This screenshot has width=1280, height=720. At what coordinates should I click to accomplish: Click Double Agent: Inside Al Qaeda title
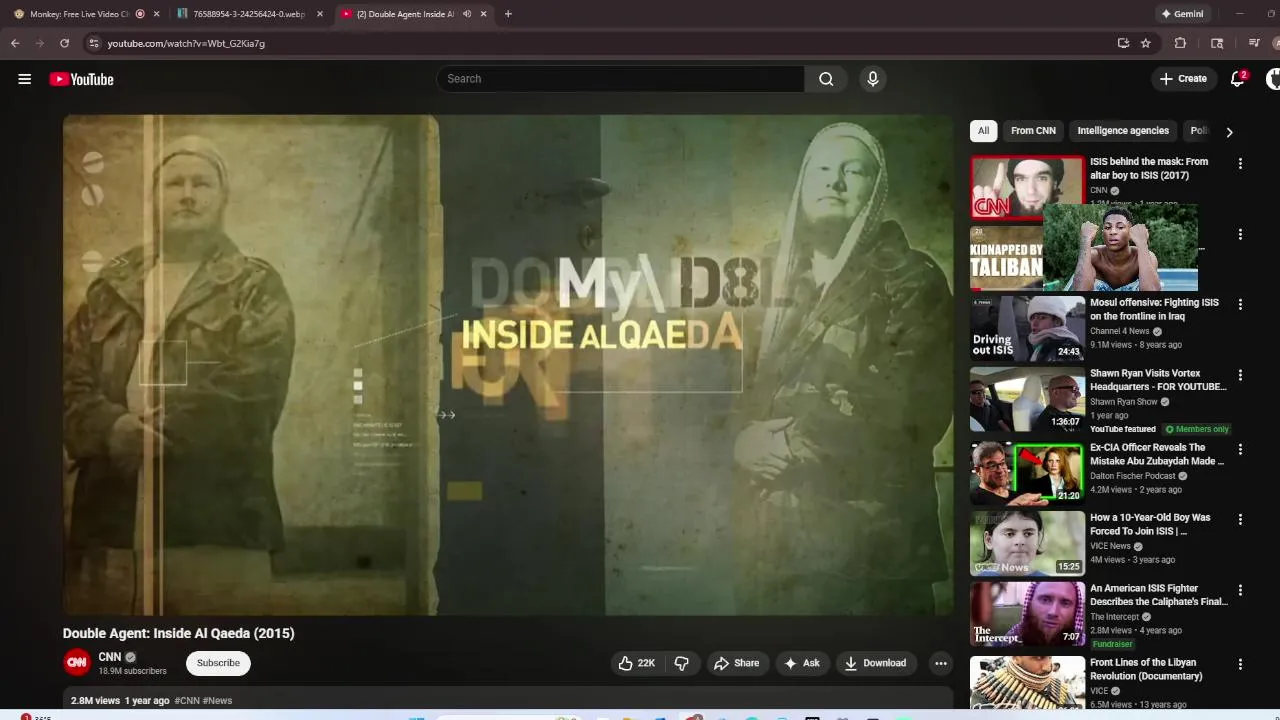pyautogui.click(x=179, y=633)
